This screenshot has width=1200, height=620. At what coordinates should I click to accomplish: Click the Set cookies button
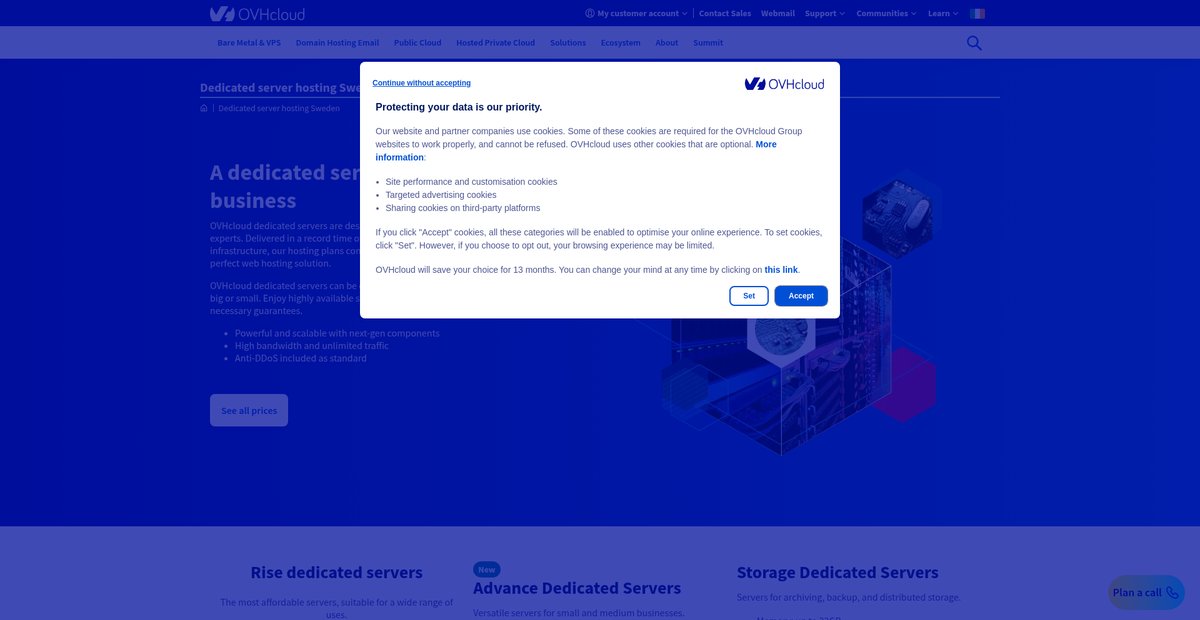tap(749, 296)
